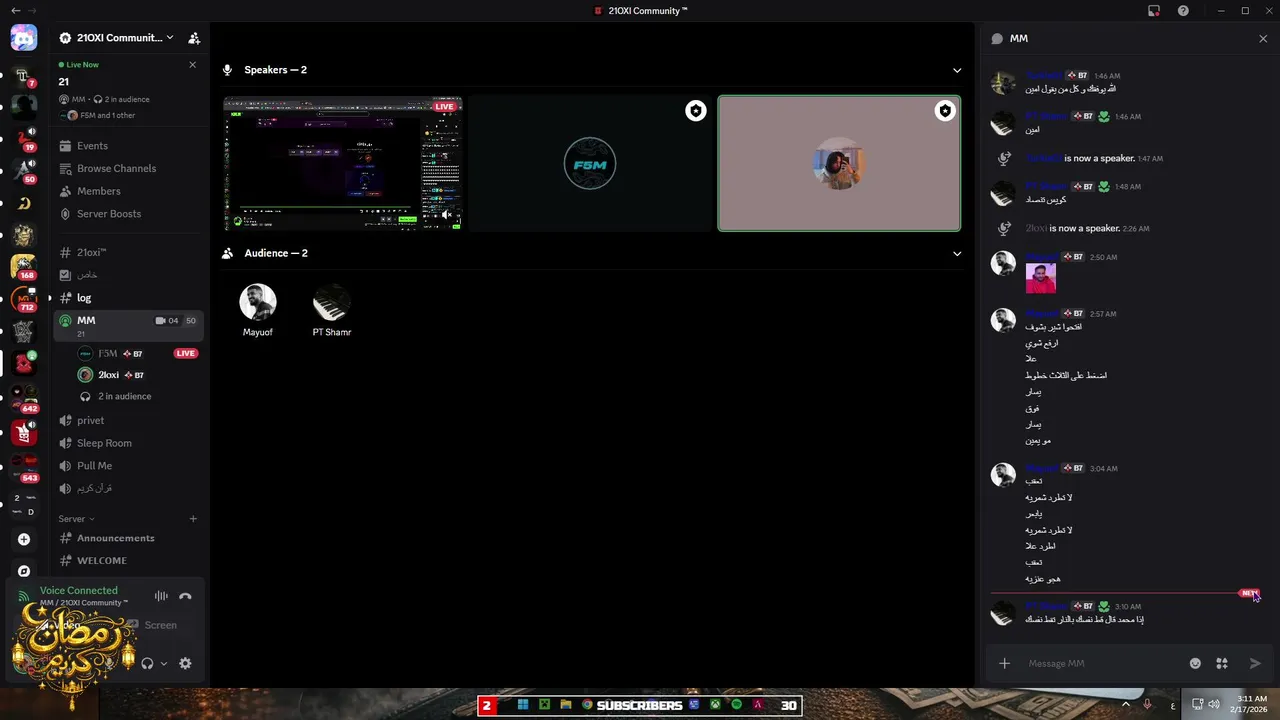Open the Discover servers compass icon
The height and width of the screenshot is (720, 1280).
tap(24, 571)
